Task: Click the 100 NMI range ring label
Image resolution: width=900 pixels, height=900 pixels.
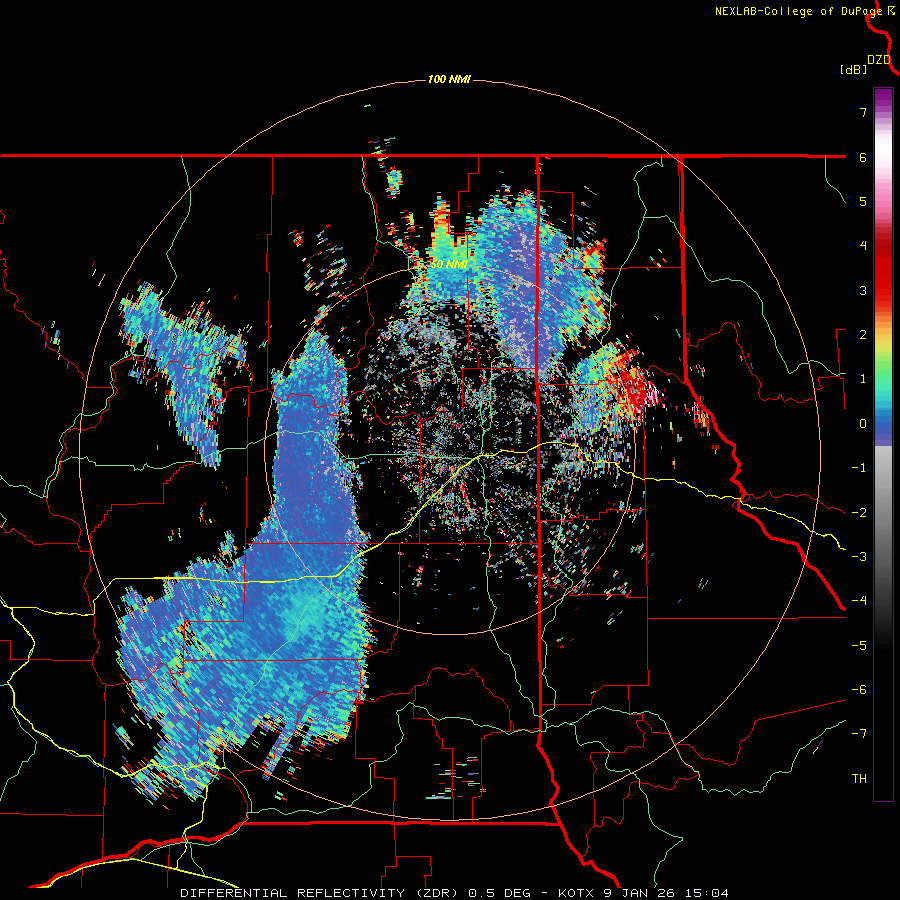Action: pos(449,79)
